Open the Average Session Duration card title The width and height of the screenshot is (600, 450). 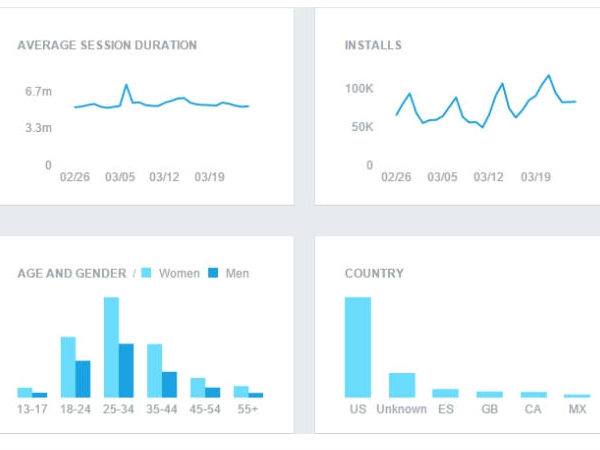[107, 45]
